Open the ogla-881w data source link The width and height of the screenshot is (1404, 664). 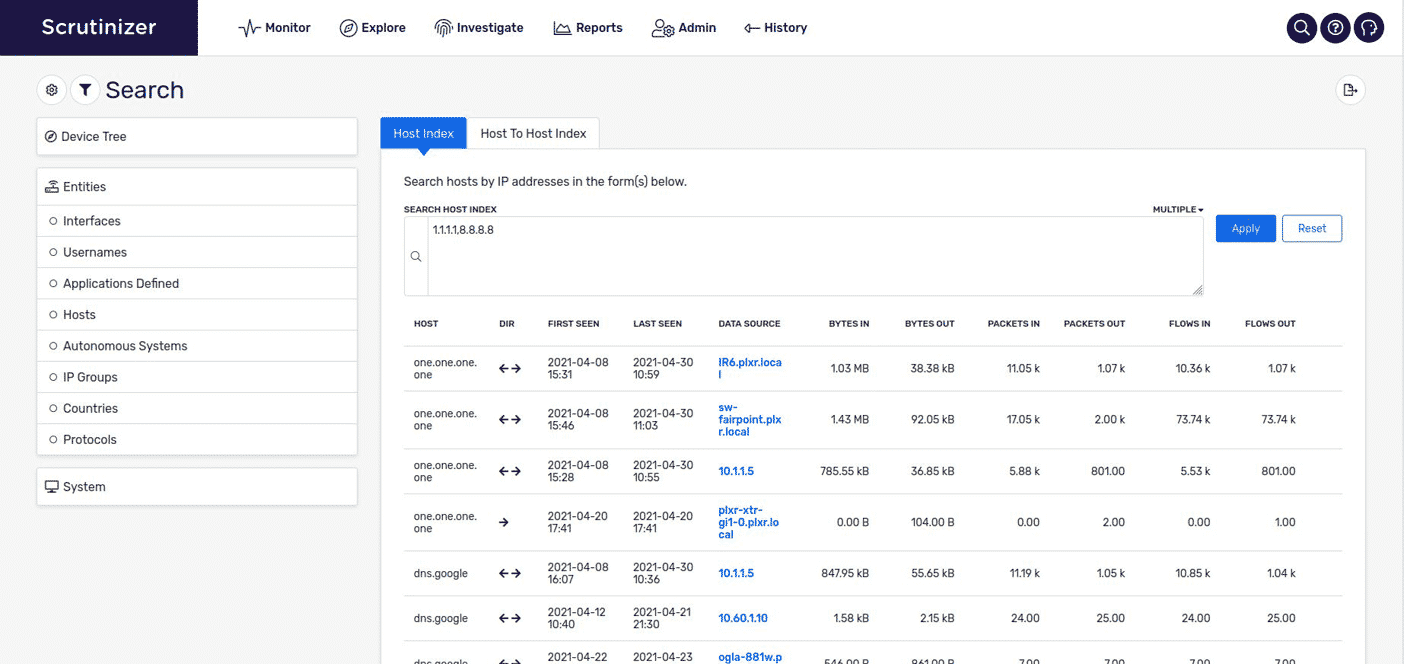pyautogui.click(x=750, y=657)
